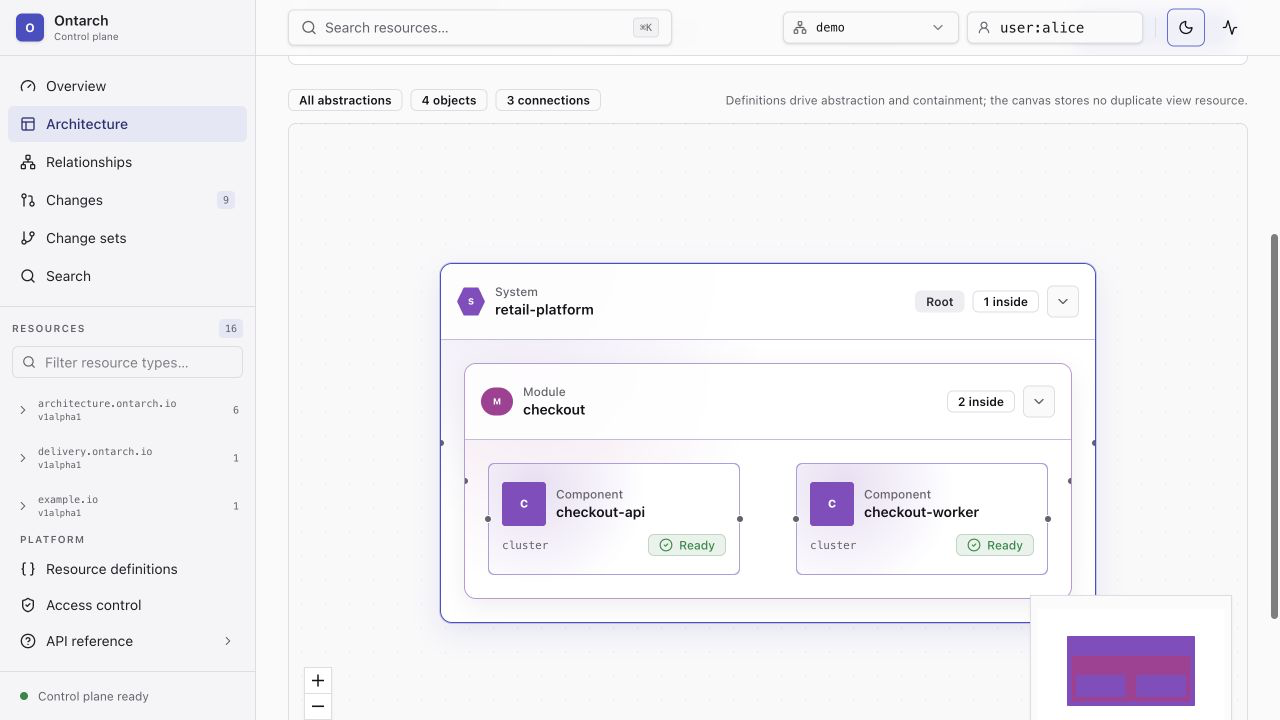
Task: Zoom out the canvas with minus
Action: click(318, 707)
